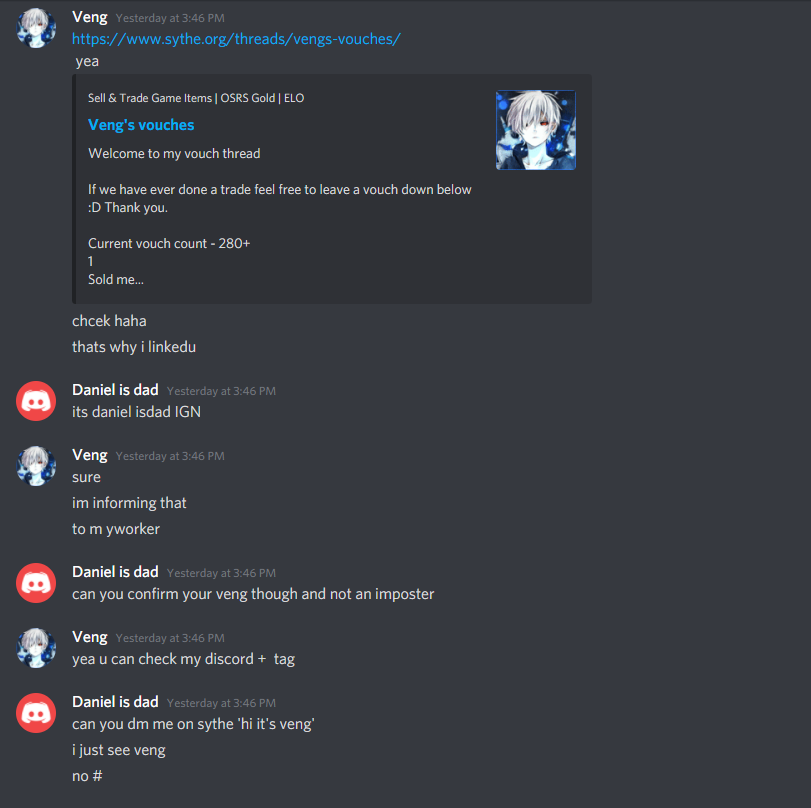811x808 pixels.
Task: Click the timestamp on Veng's first message
Action: pos(170,18)
